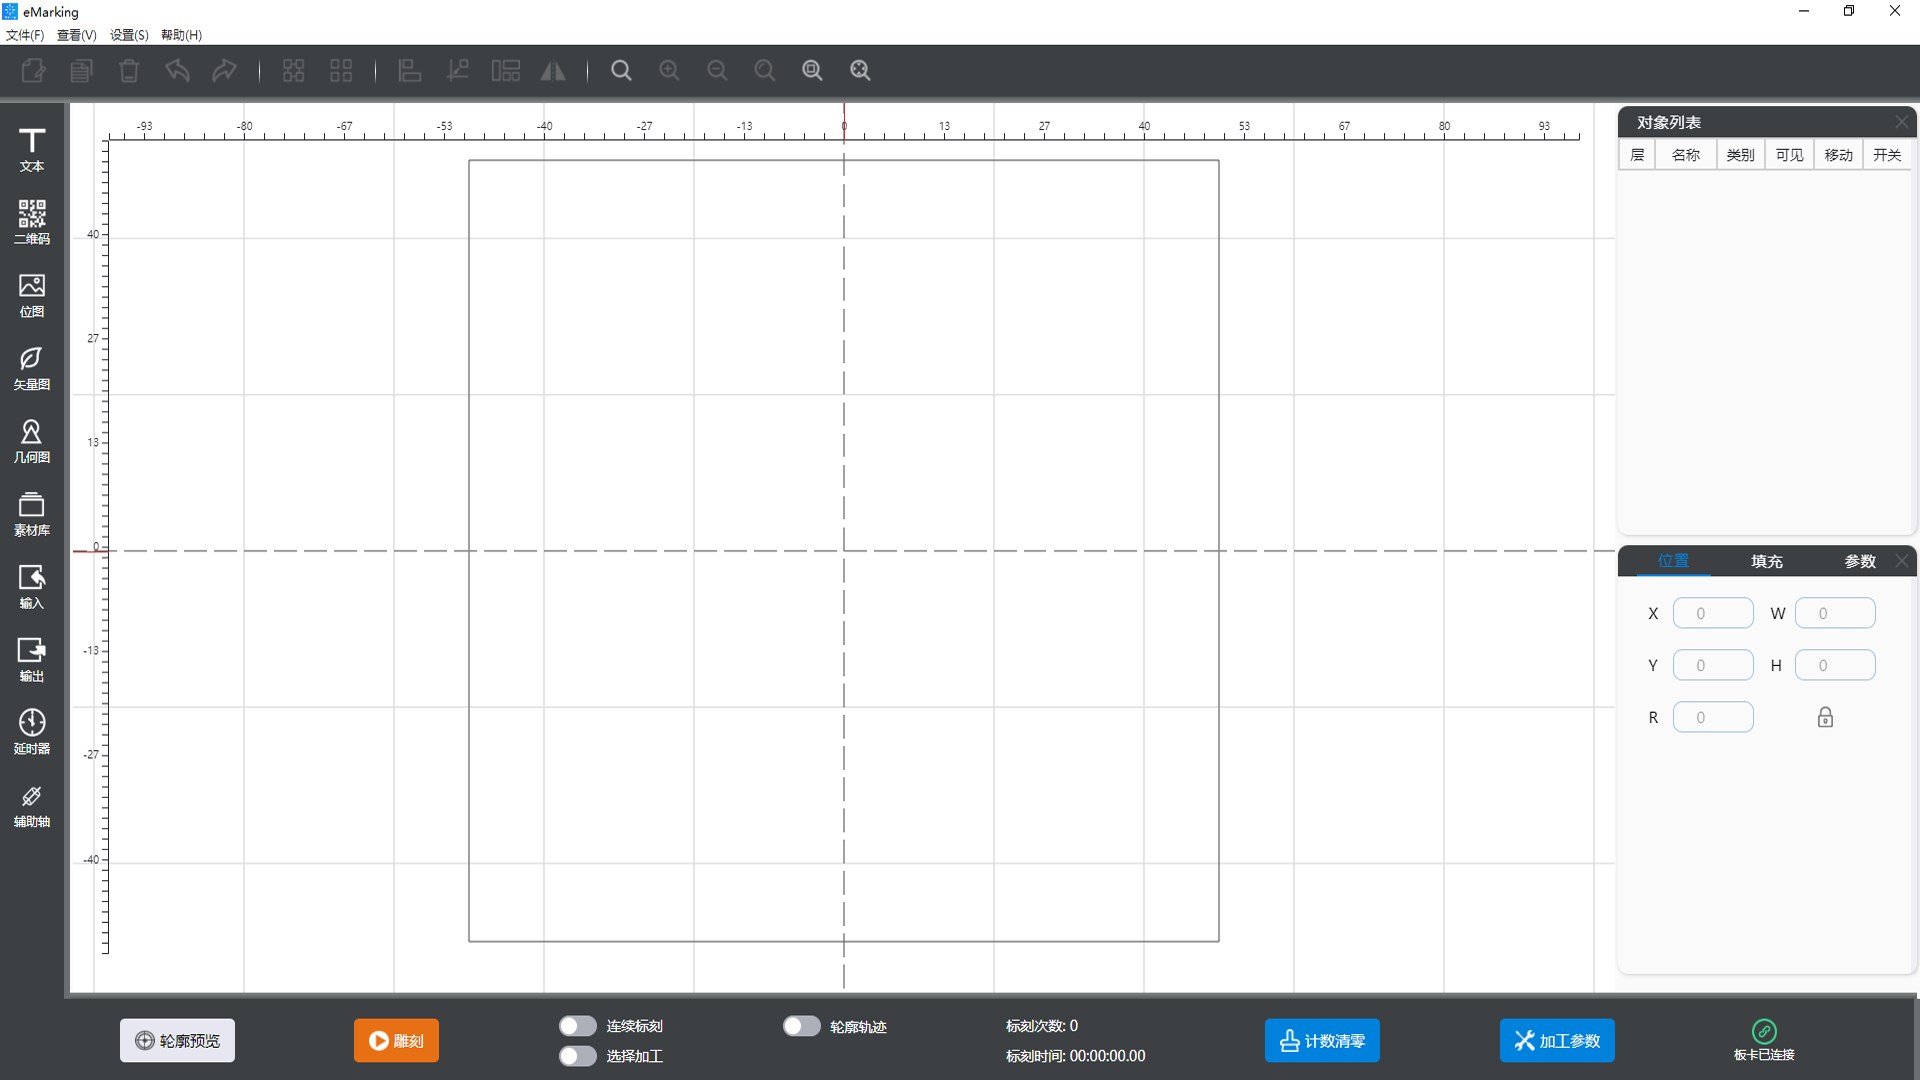Select the 二维码 QR code tool

coord(32,222)
